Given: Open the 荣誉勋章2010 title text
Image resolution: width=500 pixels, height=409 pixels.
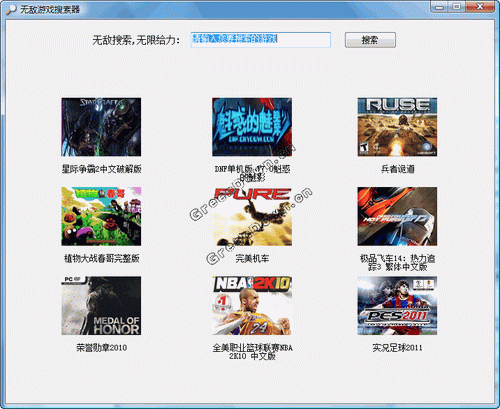Looking at the screenshot, I should [101, 348].
